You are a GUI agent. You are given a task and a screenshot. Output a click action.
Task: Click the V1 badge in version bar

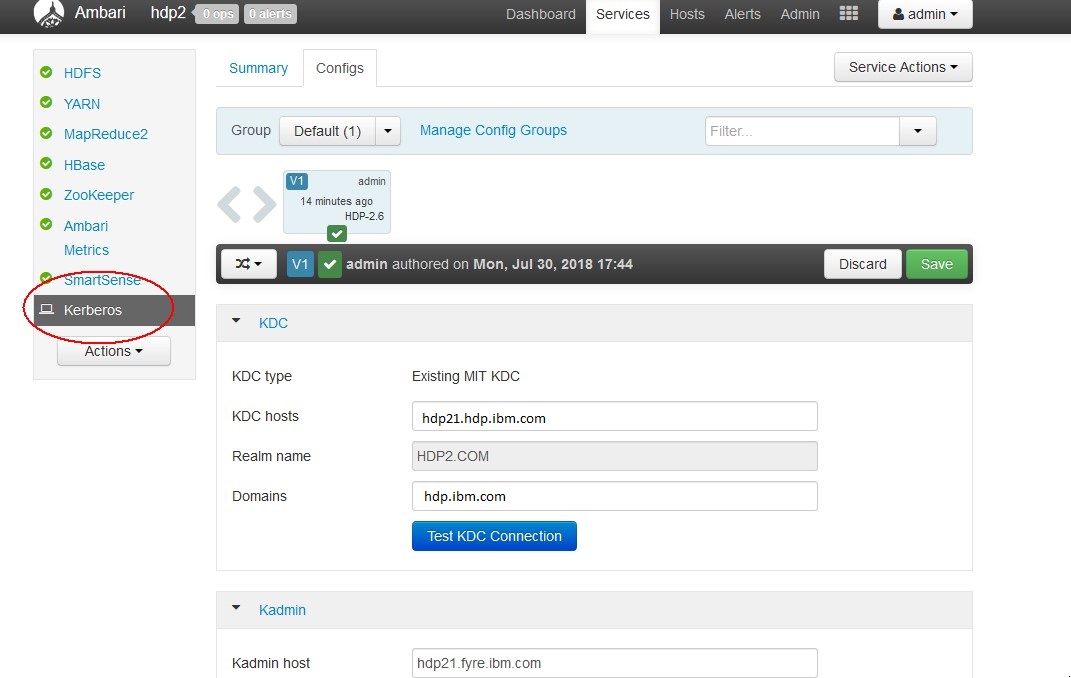(x=300, y=264)
